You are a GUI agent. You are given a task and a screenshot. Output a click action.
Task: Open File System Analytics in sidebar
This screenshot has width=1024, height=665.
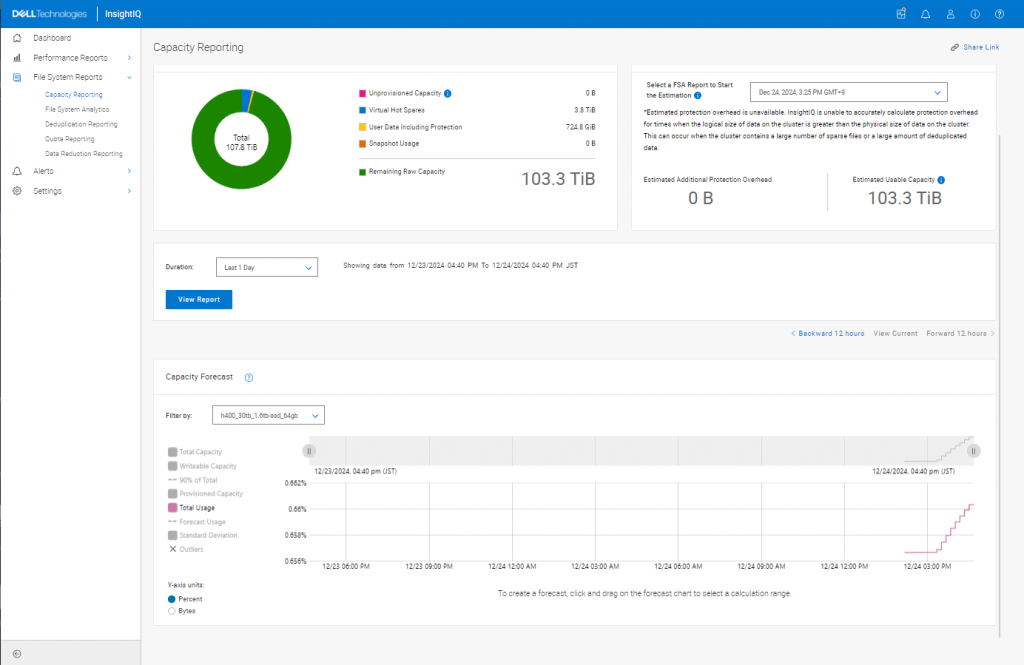[77, 109]
